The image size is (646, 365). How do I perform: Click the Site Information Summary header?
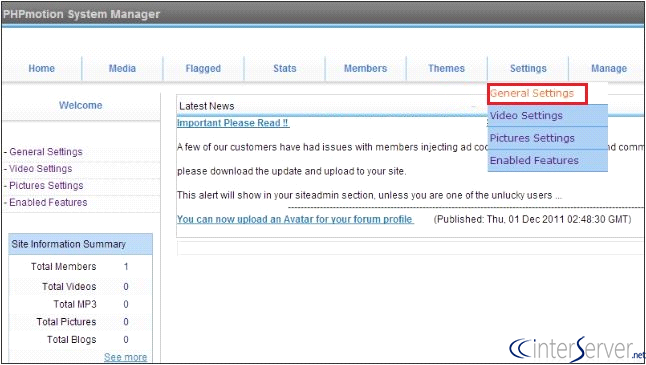[x=80, y=244]
